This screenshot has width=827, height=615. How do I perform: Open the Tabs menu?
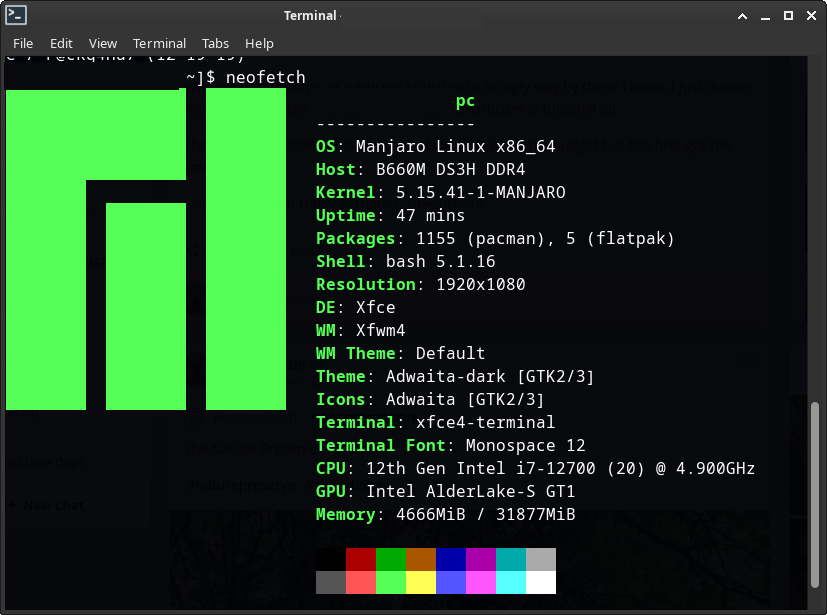(x=215, y=43)
